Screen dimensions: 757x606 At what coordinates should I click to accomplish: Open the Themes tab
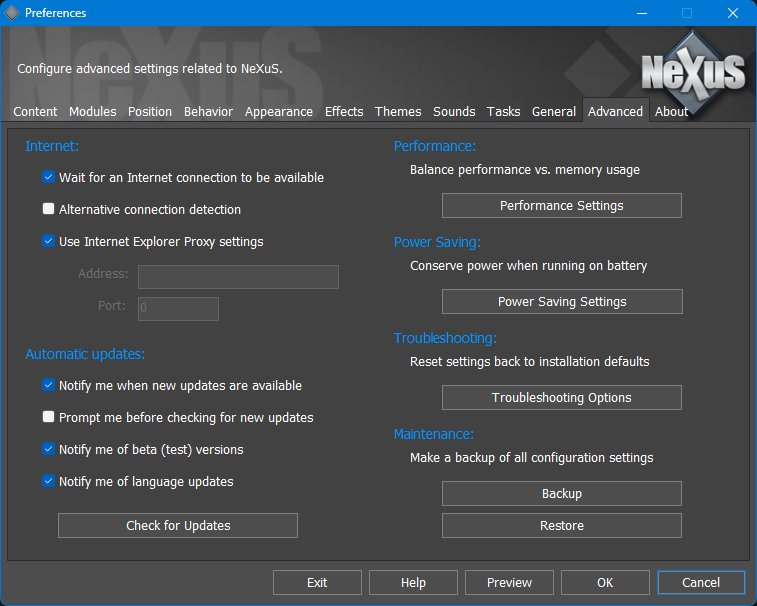(x=398, y=112)
